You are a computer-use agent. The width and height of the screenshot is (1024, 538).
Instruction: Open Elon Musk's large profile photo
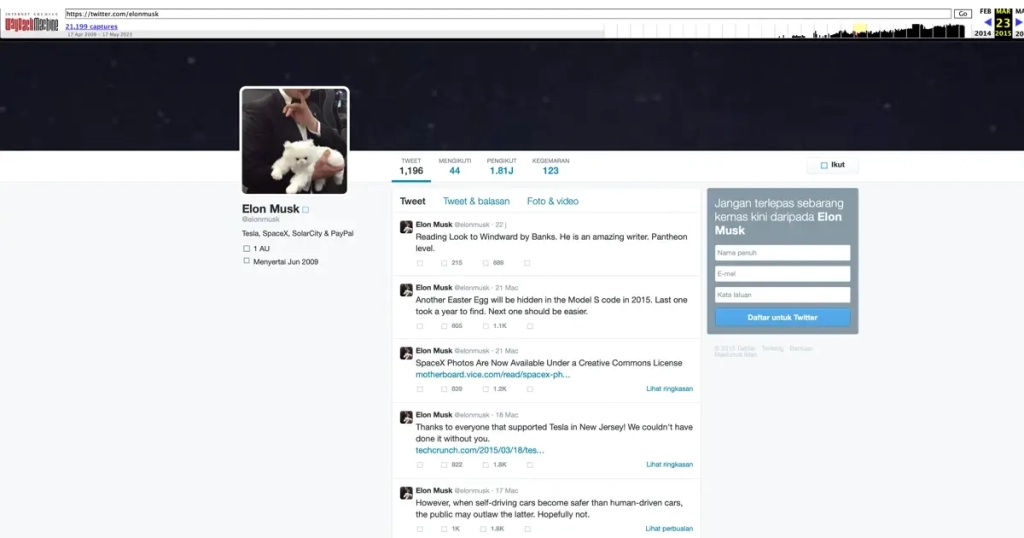[x=295, y=140]
